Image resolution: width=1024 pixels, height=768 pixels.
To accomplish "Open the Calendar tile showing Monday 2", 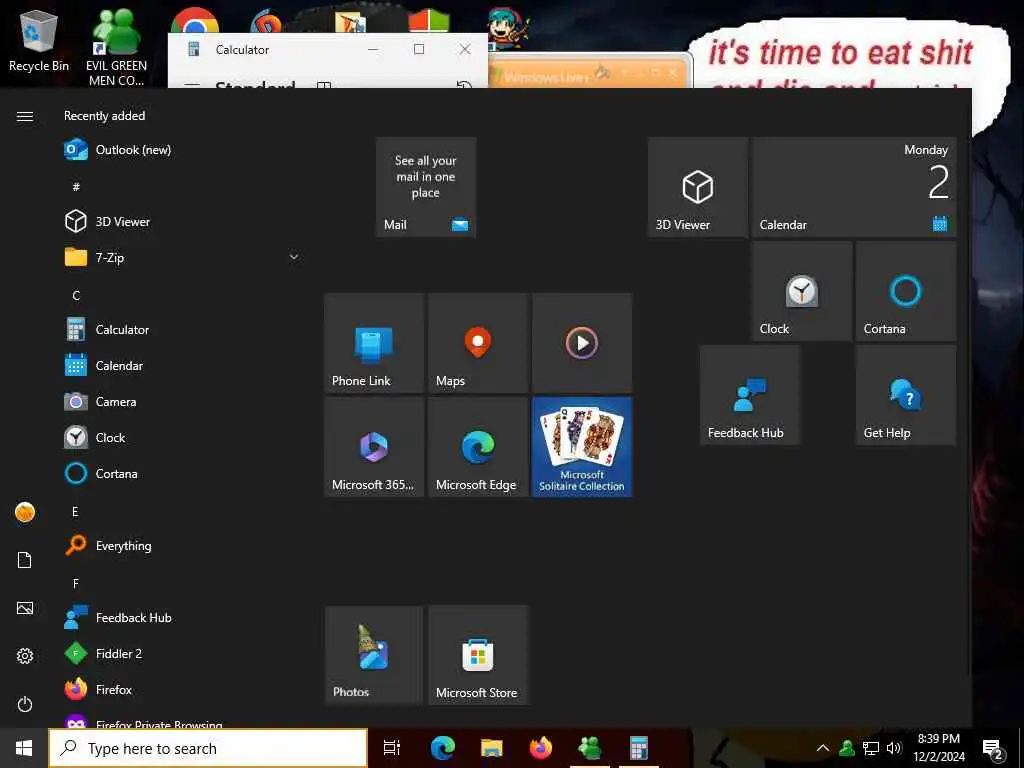I will point(854,187).
